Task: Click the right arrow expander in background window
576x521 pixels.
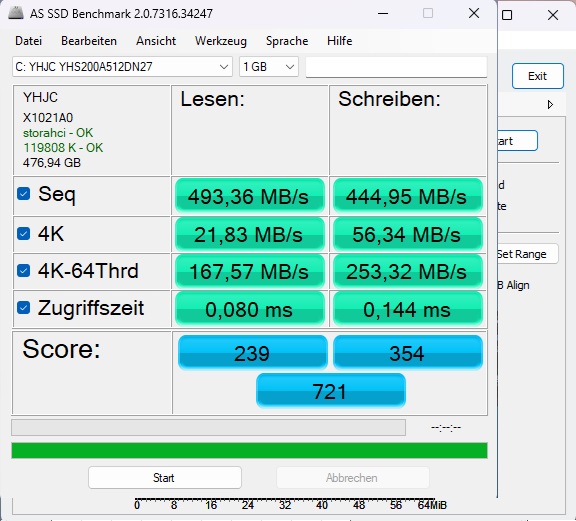Action: [550, 105]
